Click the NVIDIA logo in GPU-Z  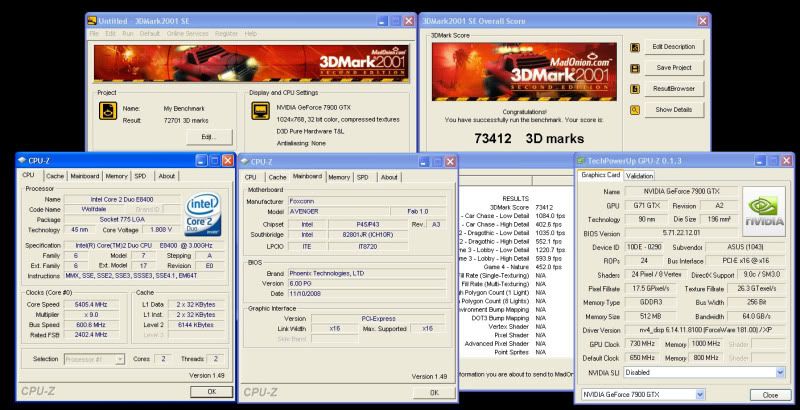(764, 211)
